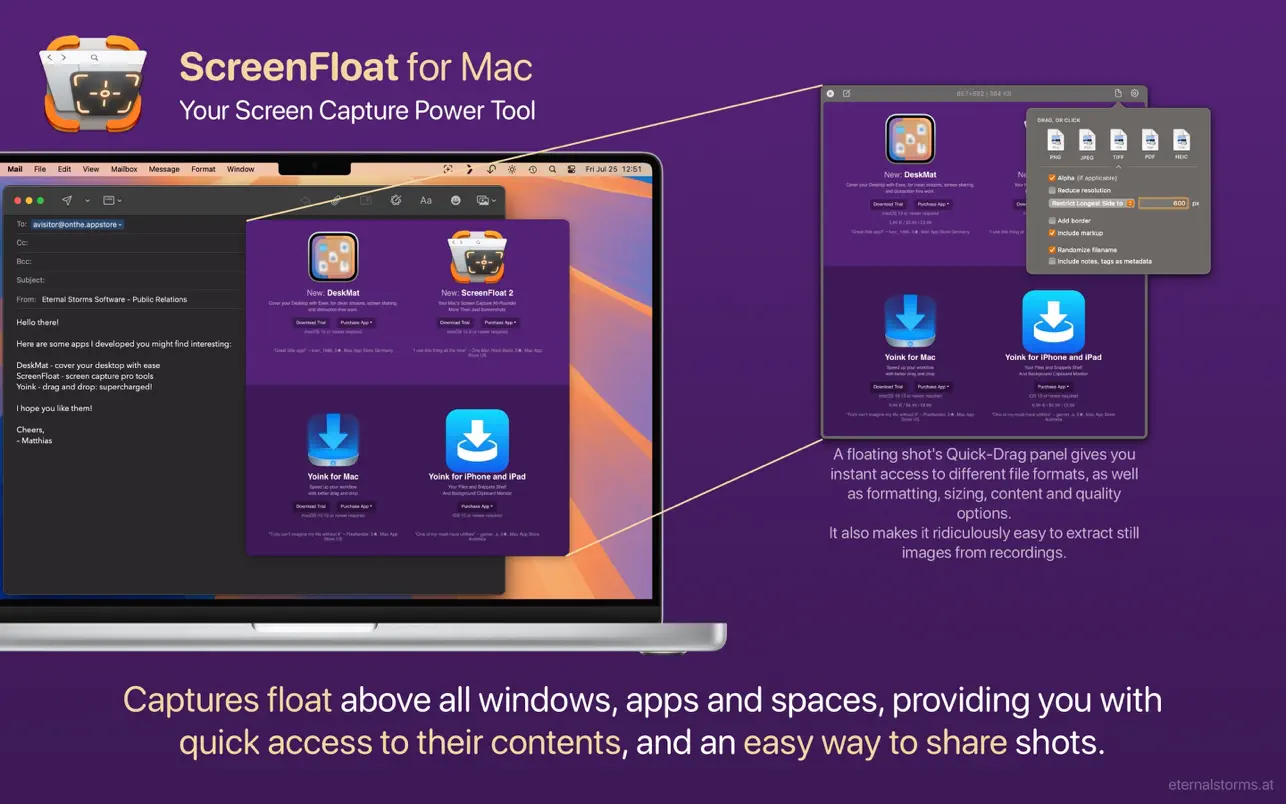
Task: Click ScreenFloat 2 app icon in shot over Mail
Action: (x=478, y=258)
